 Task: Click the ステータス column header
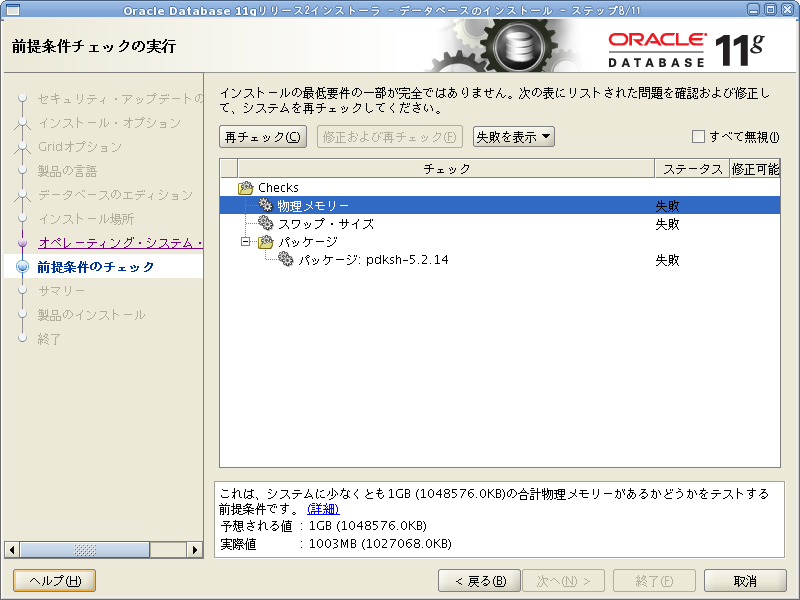[x=692, y=168]
